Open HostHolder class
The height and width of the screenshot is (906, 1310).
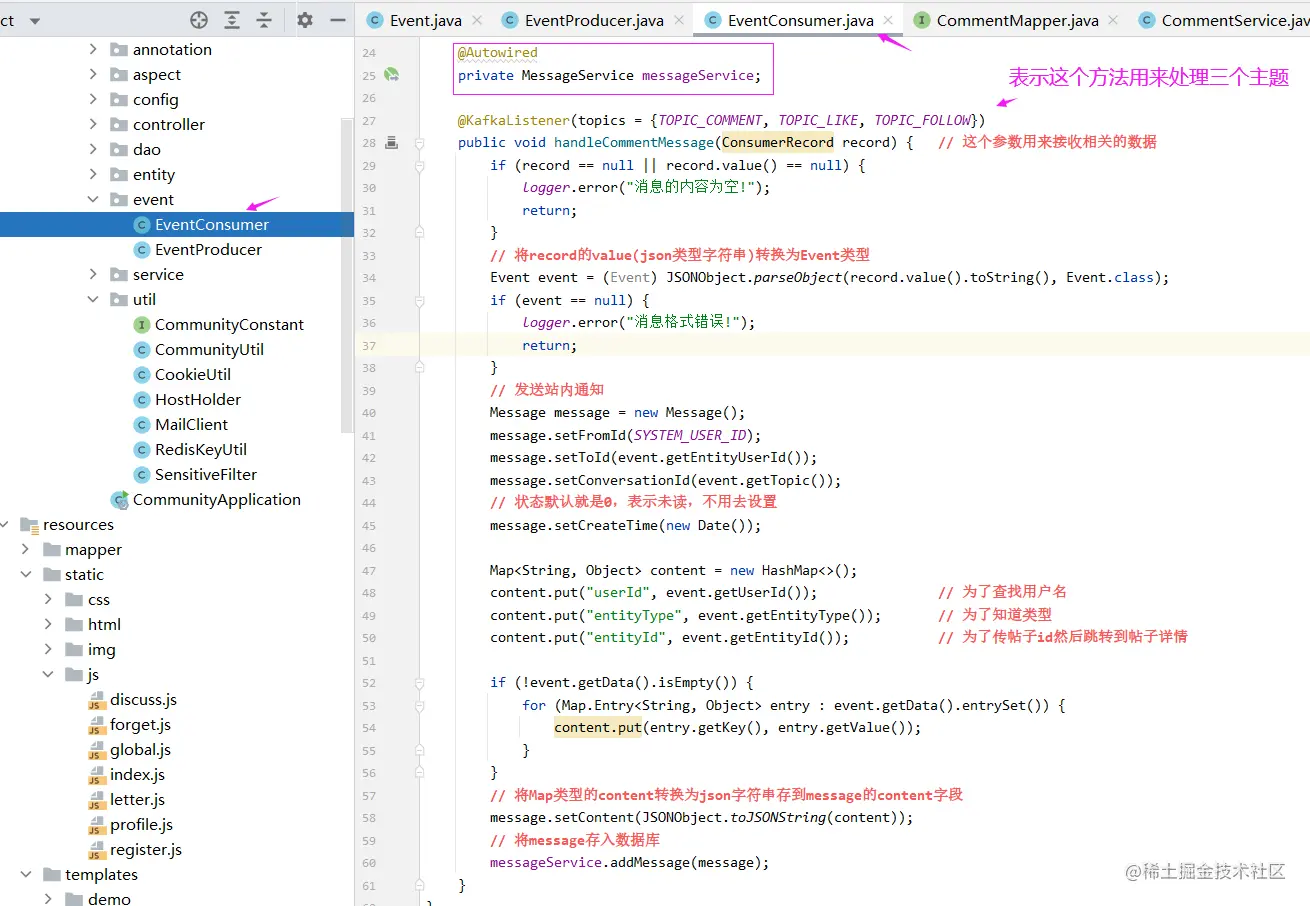pyautogui.click(x=198, y=399)
